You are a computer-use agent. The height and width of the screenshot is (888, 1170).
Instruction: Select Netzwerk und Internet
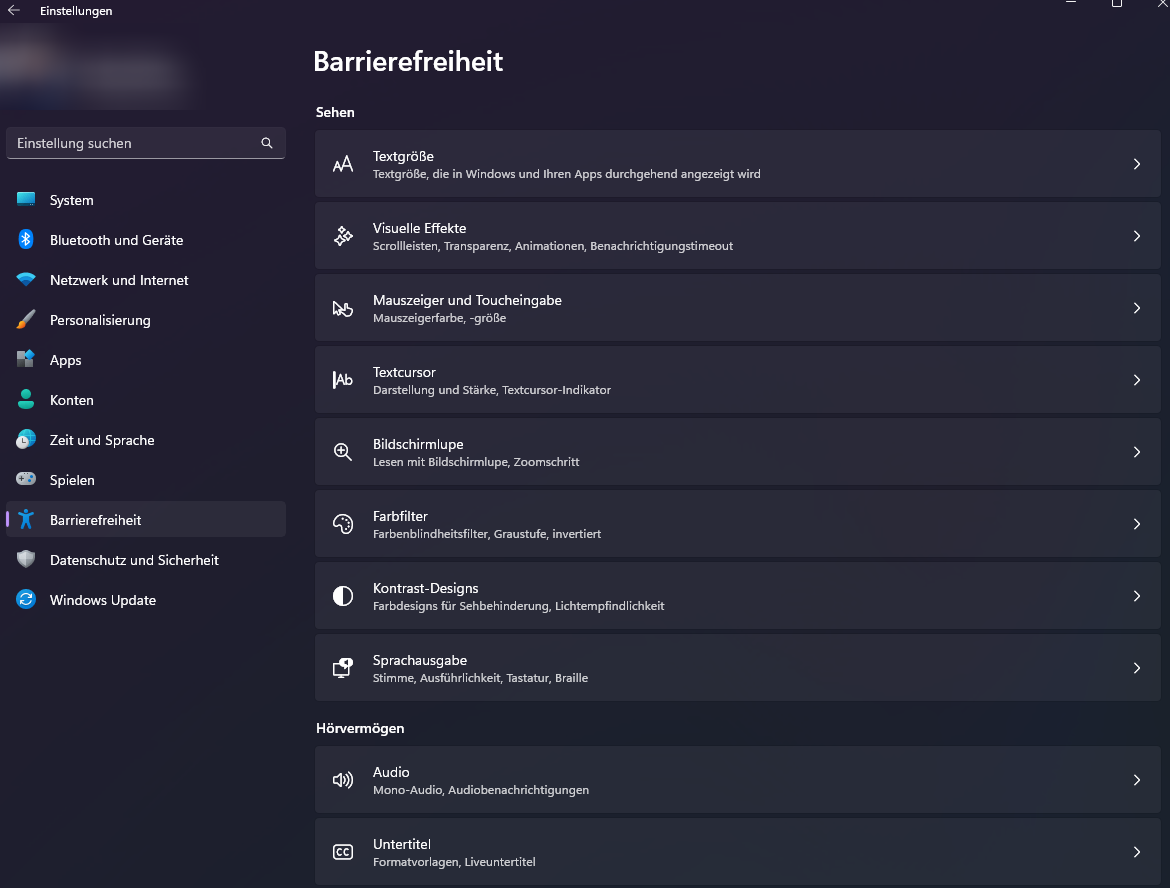tap(119, 280)
